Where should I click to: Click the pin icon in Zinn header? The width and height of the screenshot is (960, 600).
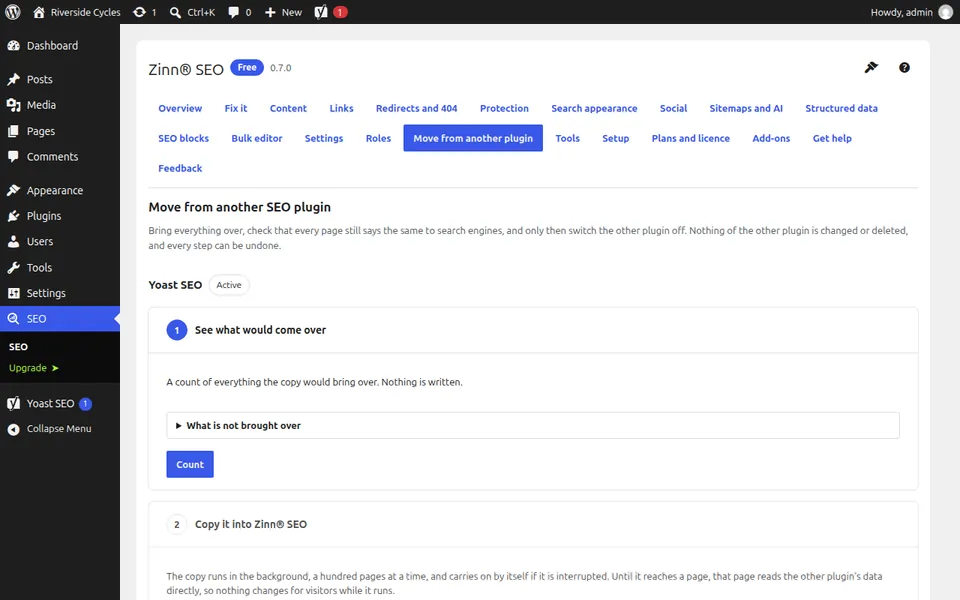(871, 67)
